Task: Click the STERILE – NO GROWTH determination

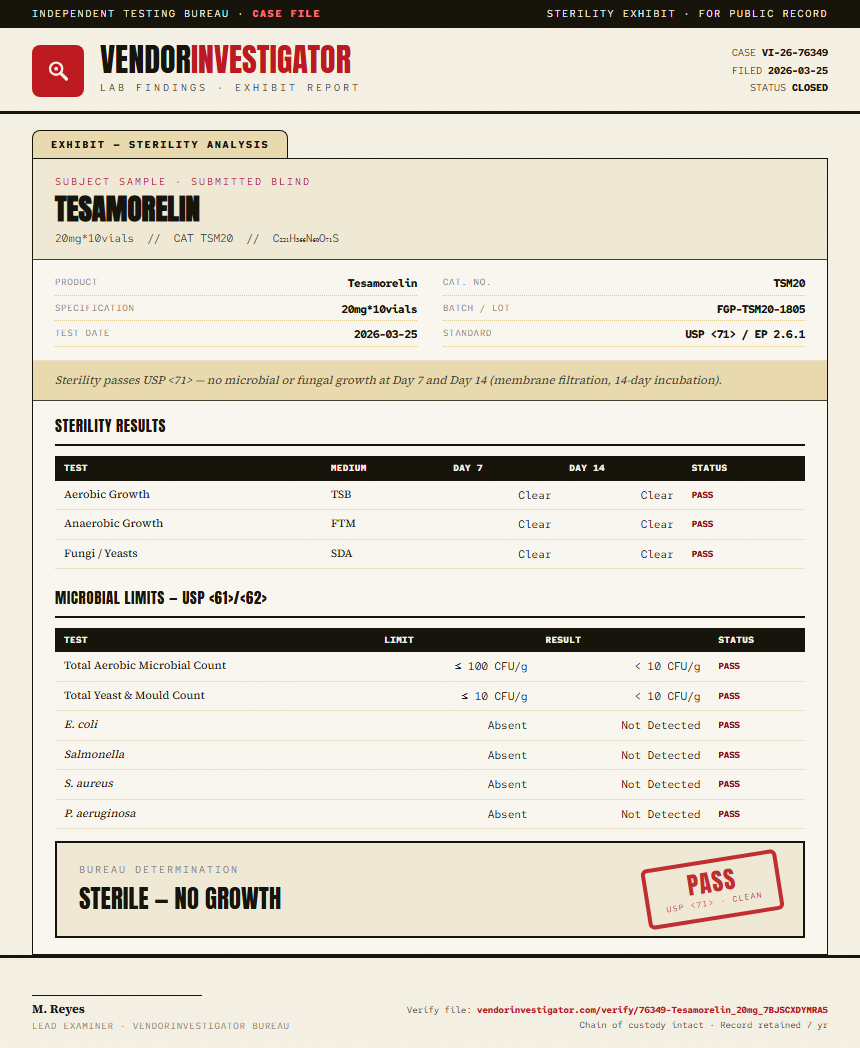Action: tap(180, 899)
